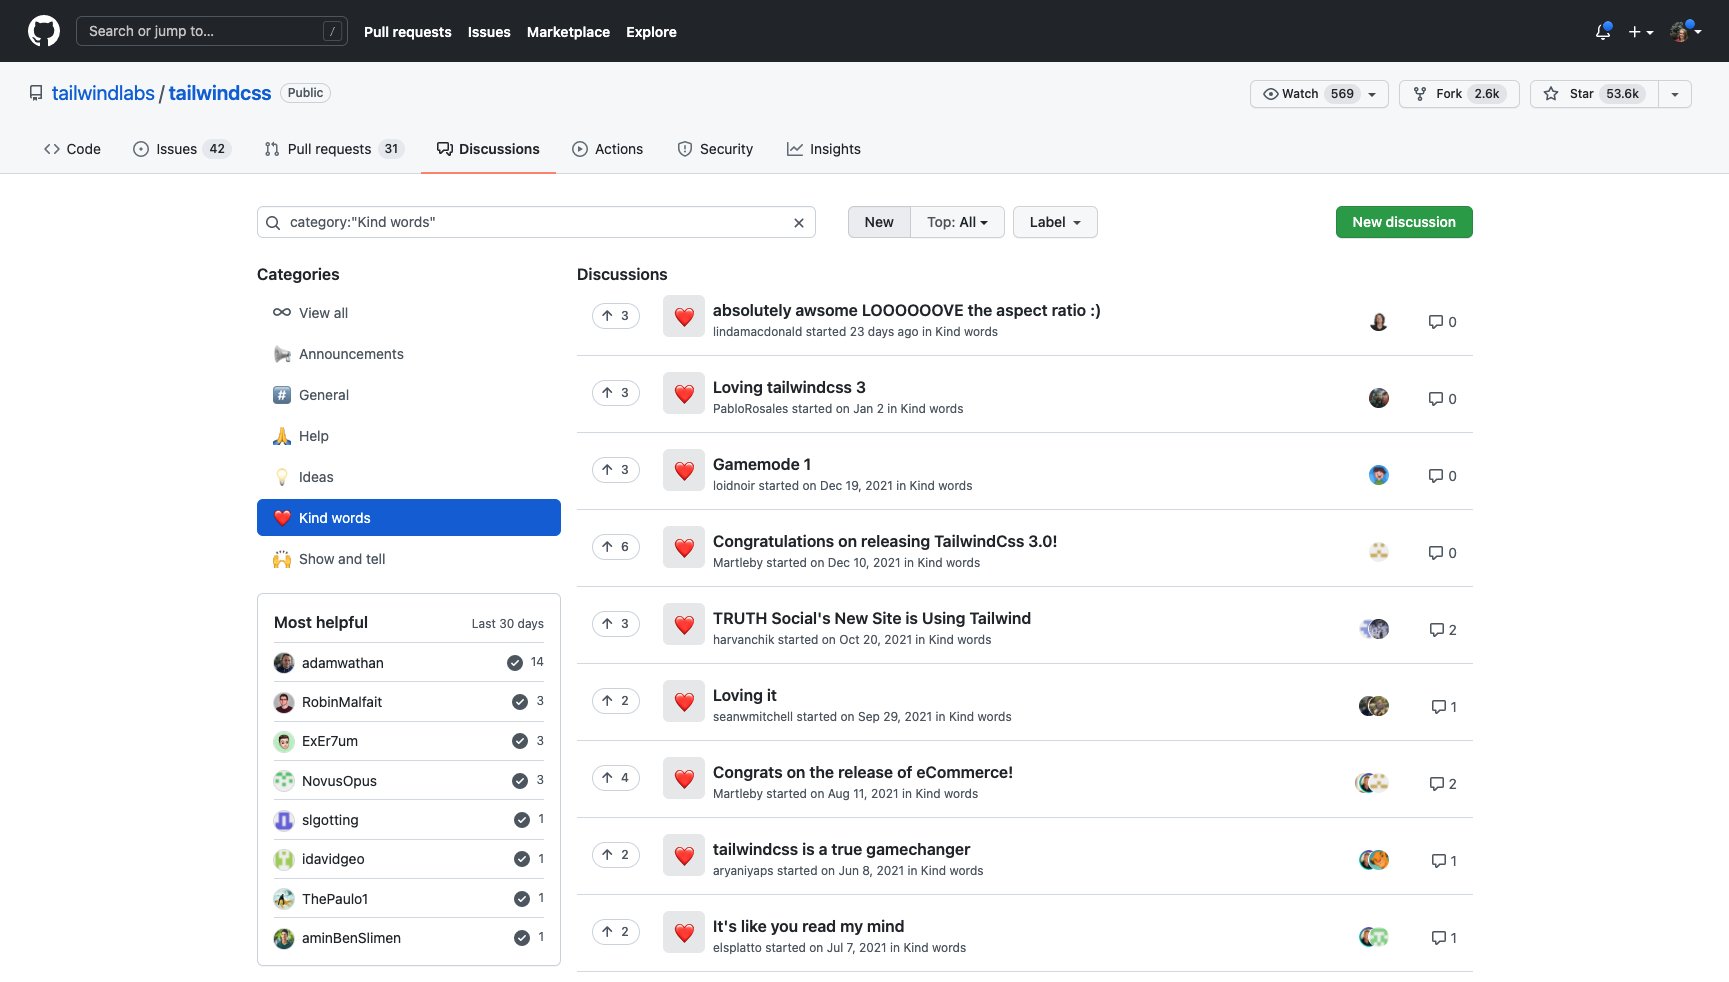Click the heart icon beside Gamemode 1
This screenshot has width=1729, height=982.
tap(684, 471)
